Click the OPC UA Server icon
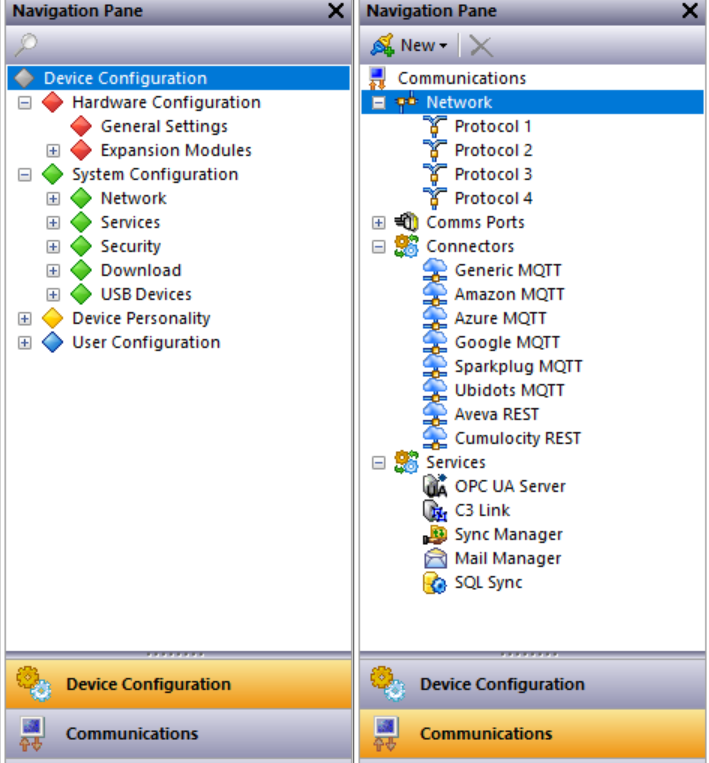The image size is (709, 763). [x=435, y=487]
